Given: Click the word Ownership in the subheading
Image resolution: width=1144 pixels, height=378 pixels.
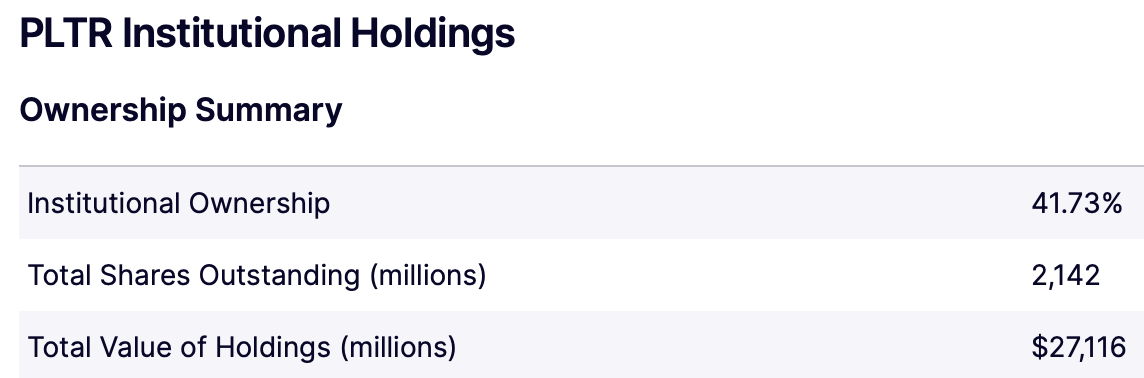Looking at the screenshot, I should (103, 112).
